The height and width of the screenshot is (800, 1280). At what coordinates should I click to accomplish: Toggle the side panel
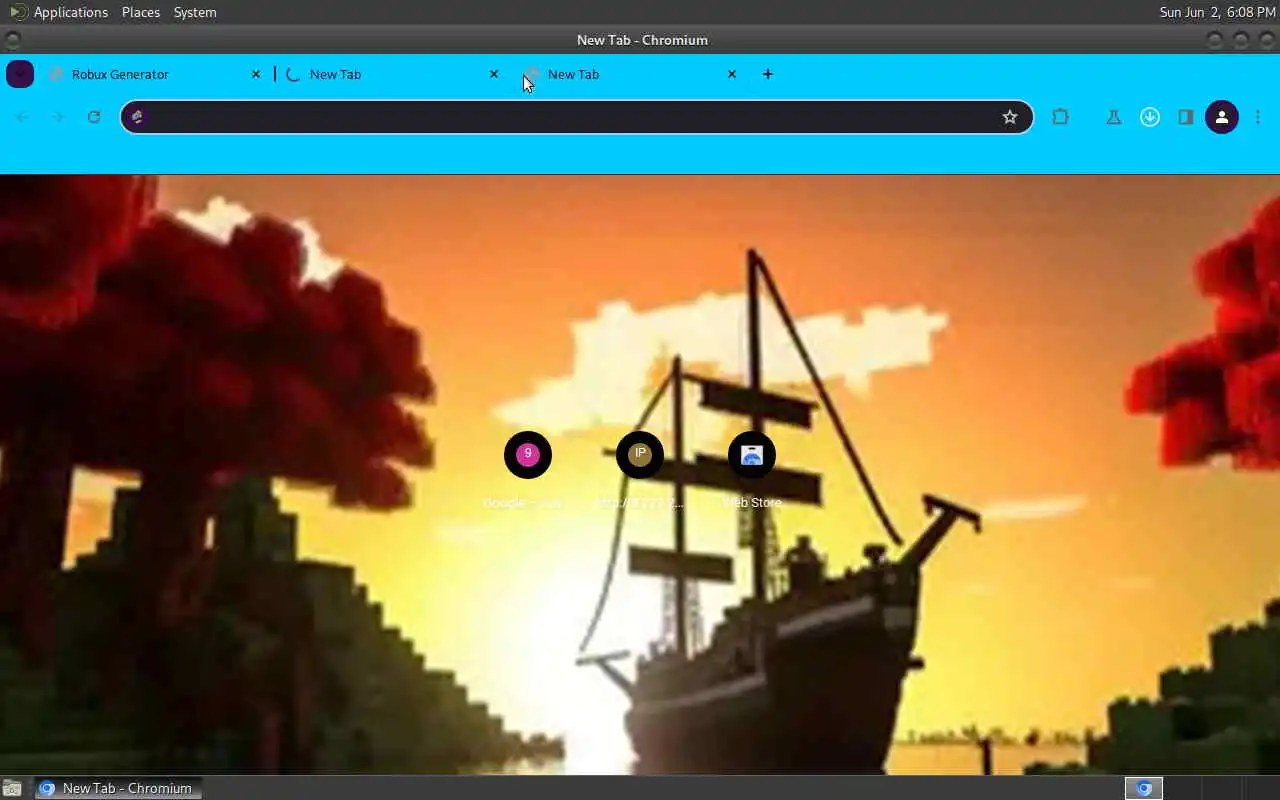click(1186, 117)
